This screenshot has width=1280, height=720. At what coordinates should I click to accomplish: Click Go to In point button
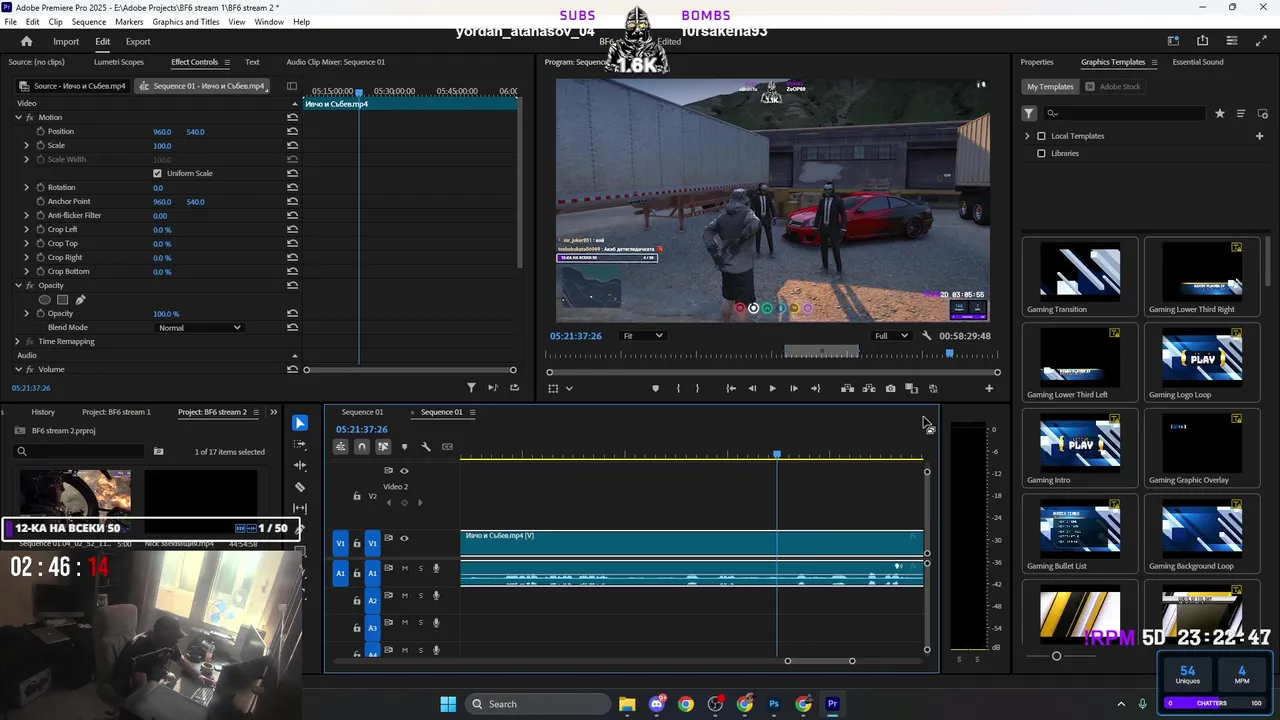click(x=731, y=388)
